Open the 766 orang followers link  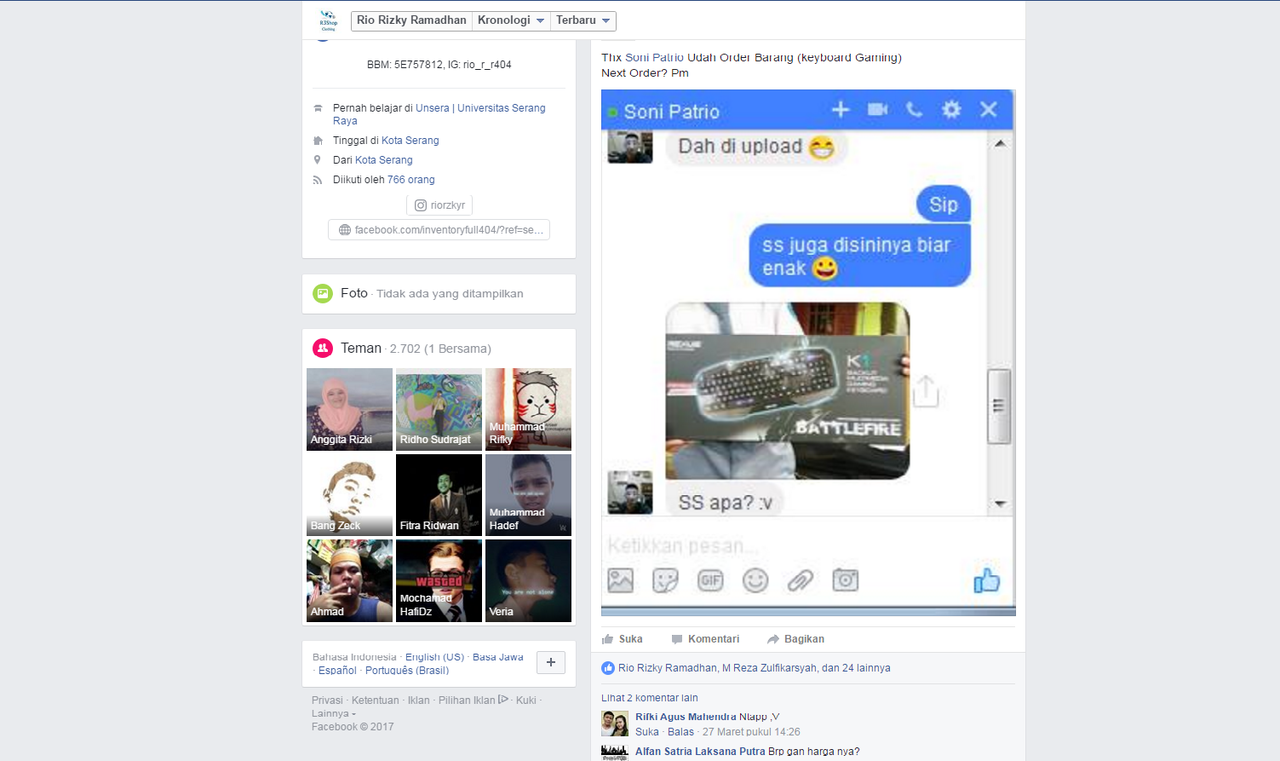411,180
